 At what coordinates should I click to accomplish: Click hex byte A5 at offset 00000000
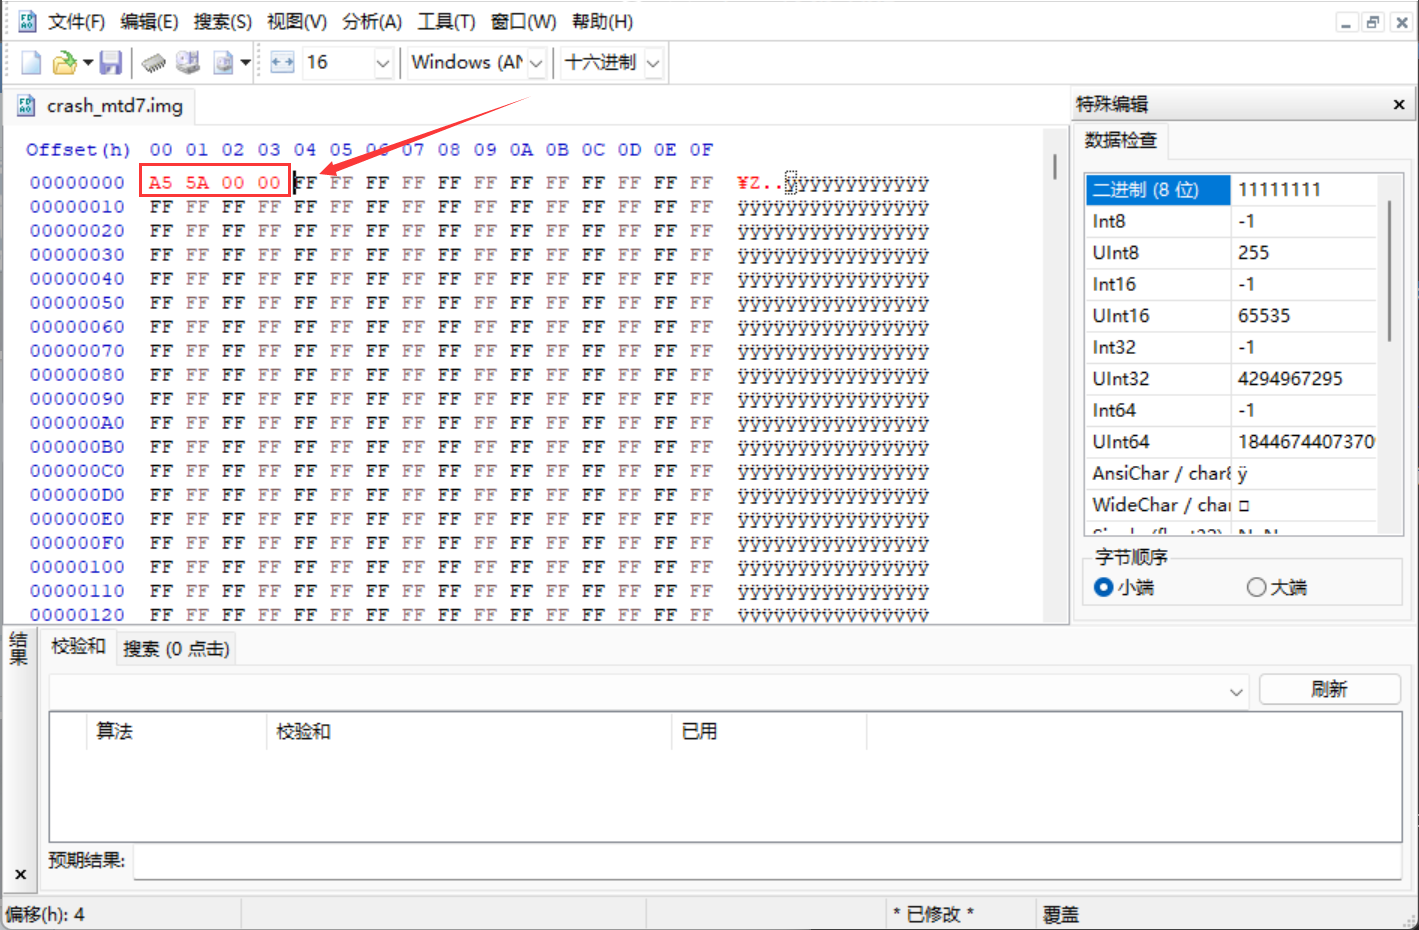(160, 182)
